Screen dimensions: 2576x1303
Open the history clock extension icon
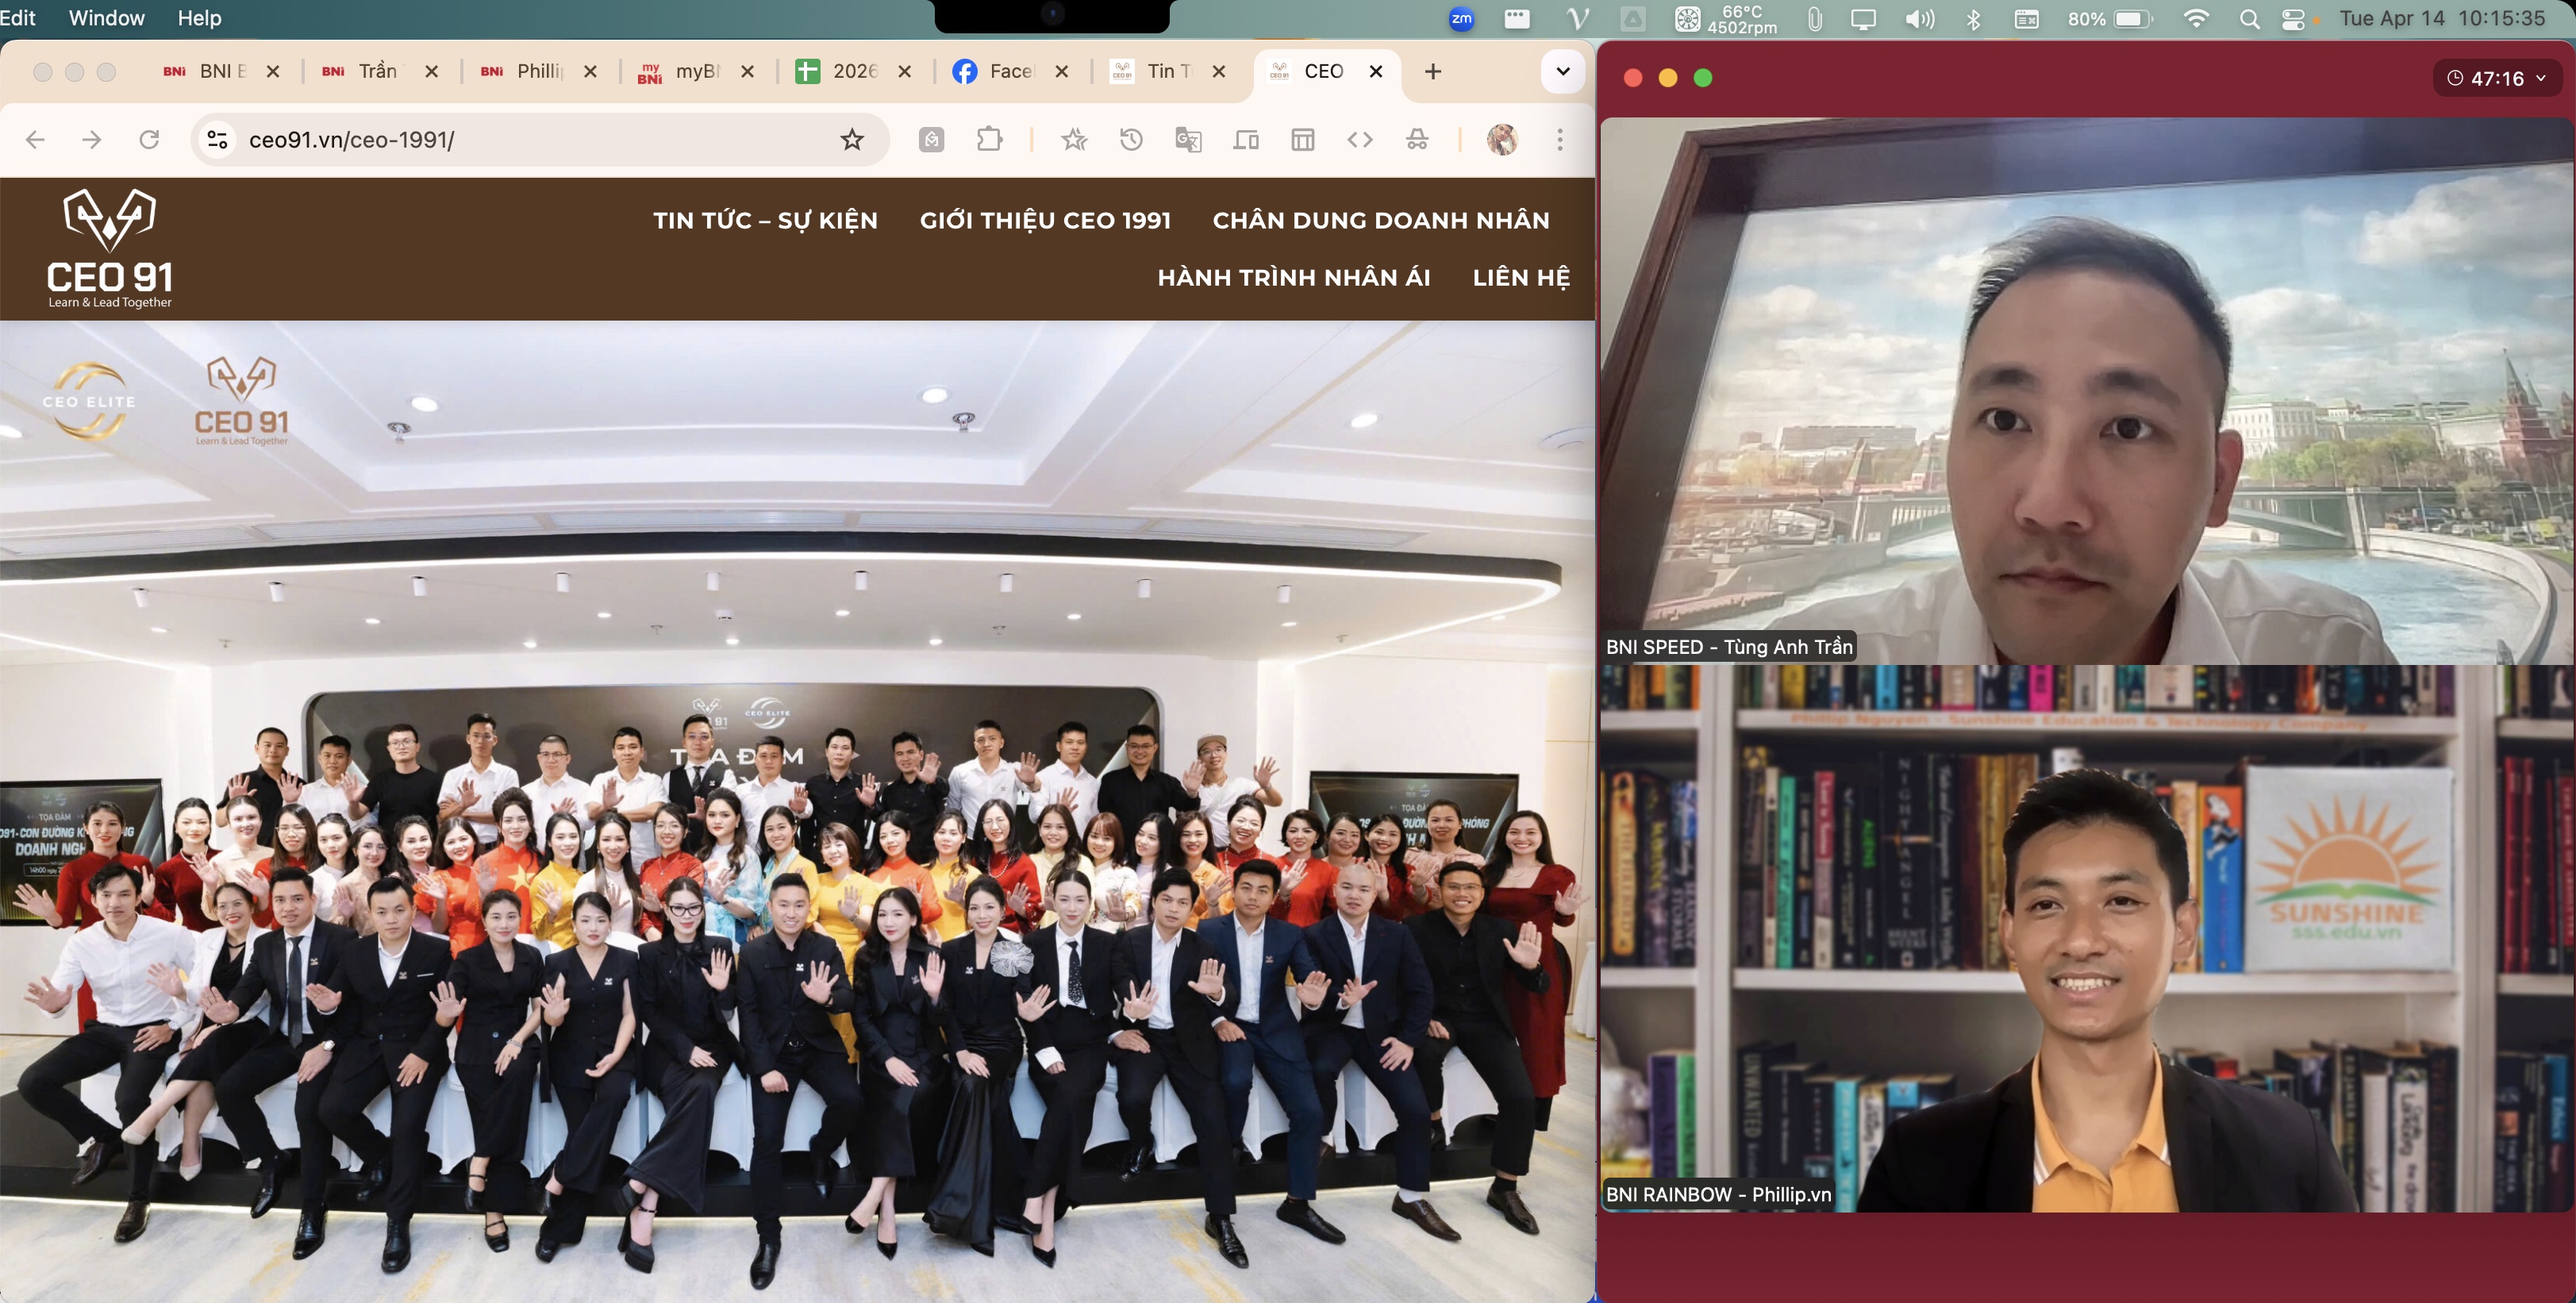point(1131,140)
